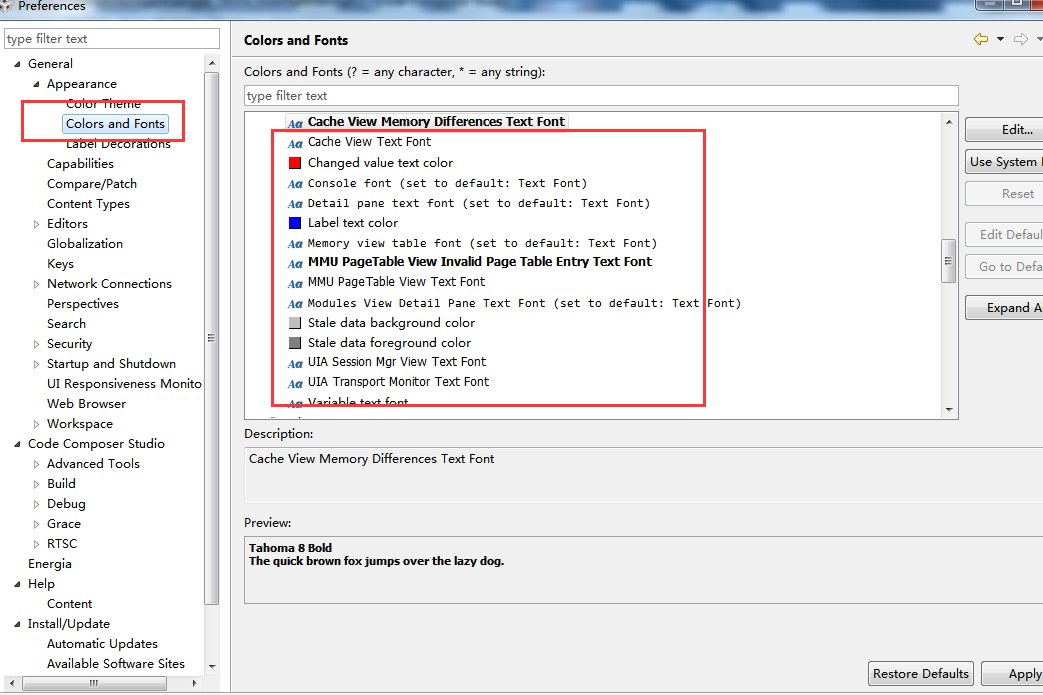The image size is (1043, 695).
Task: Select Energia in the tree
Action: pos(50,563)
